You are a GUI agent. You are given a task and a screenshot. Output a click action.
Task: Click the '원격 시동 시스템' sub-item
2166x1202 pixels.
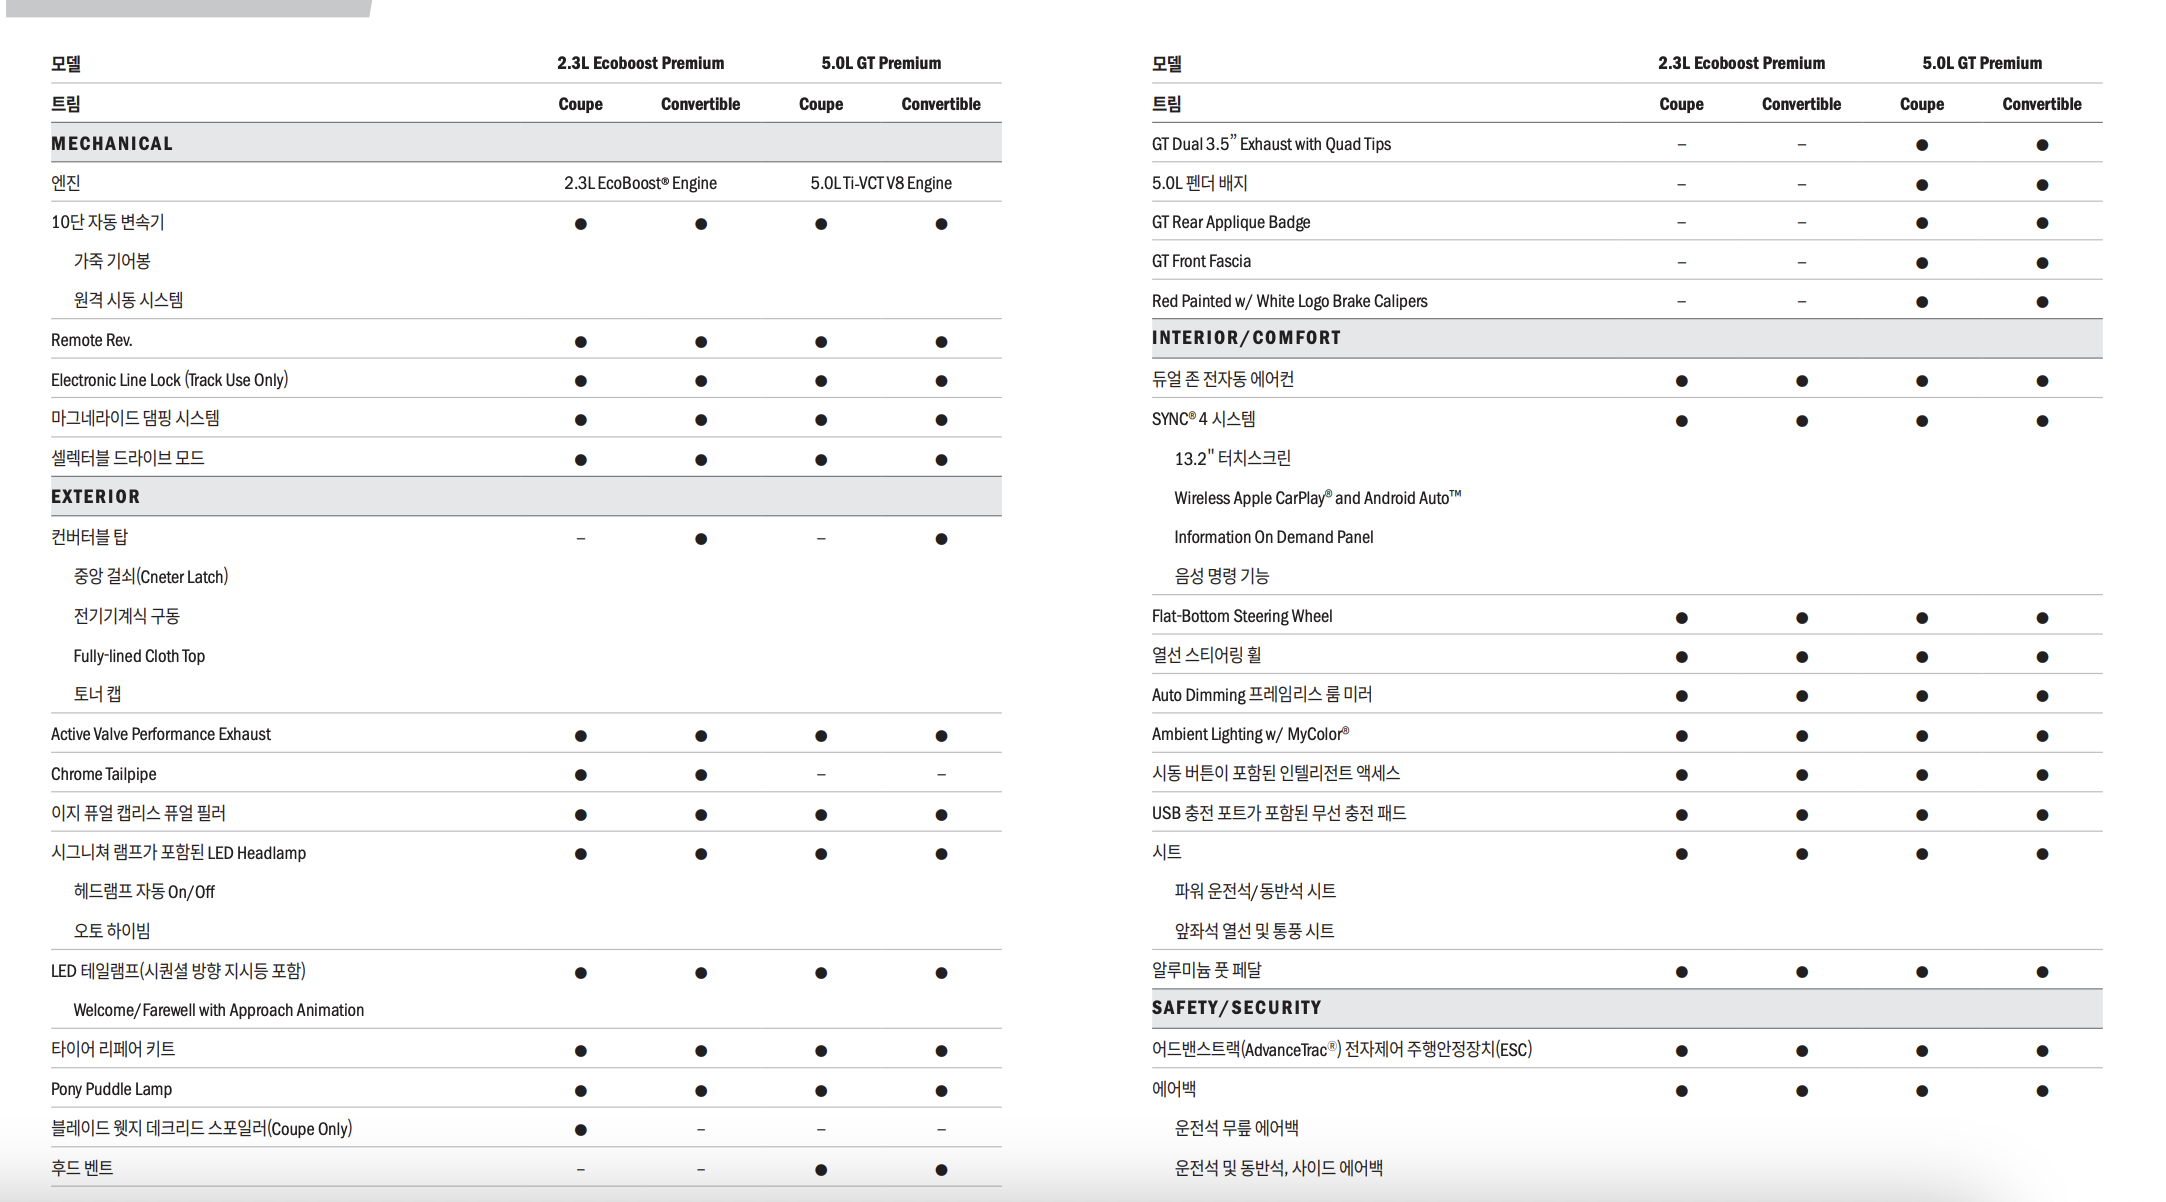(x=128, y=300)
